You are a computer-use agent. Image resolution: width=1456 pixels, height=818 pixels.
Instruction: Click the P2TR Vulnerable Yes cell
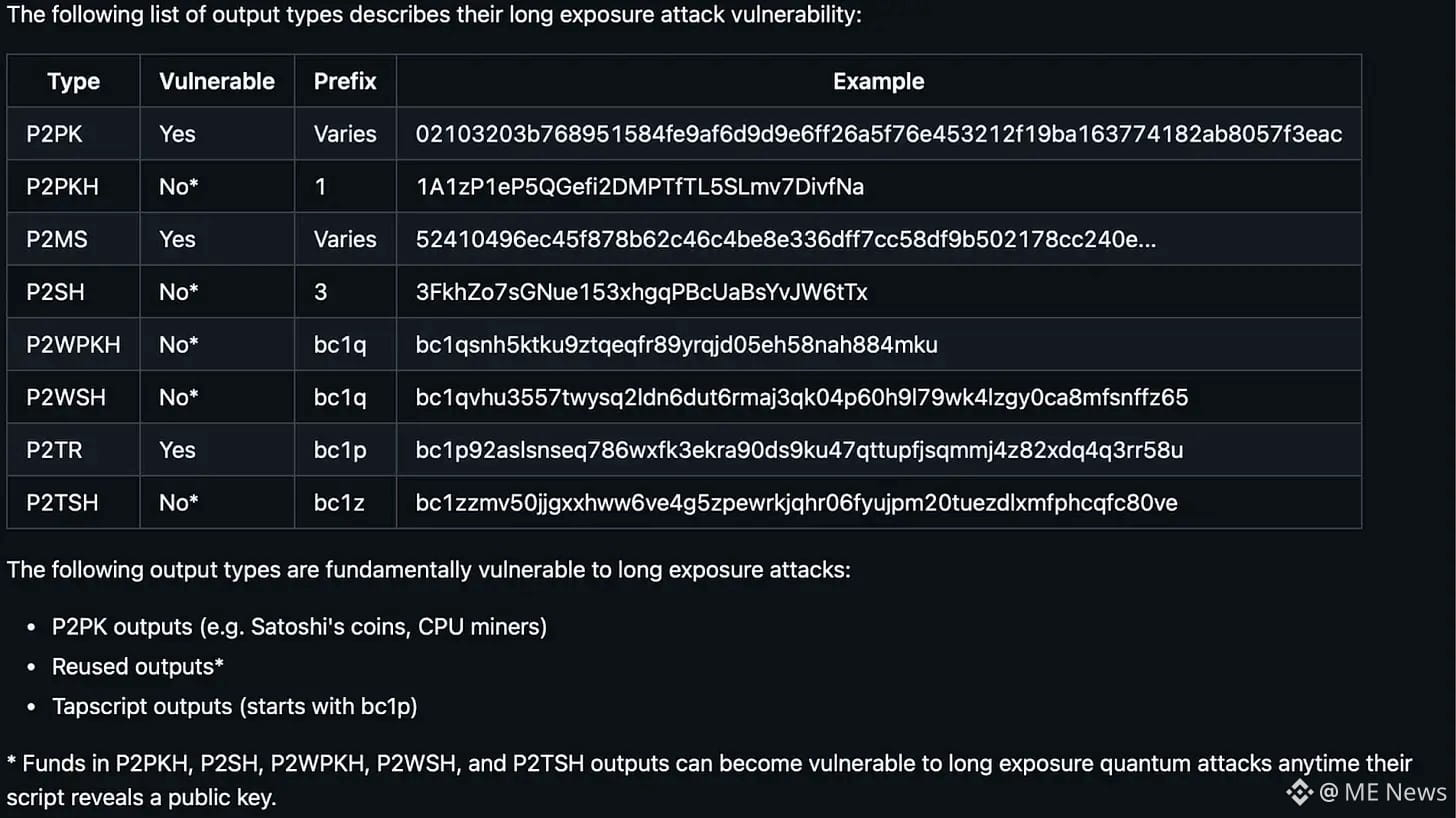[217, 450]
